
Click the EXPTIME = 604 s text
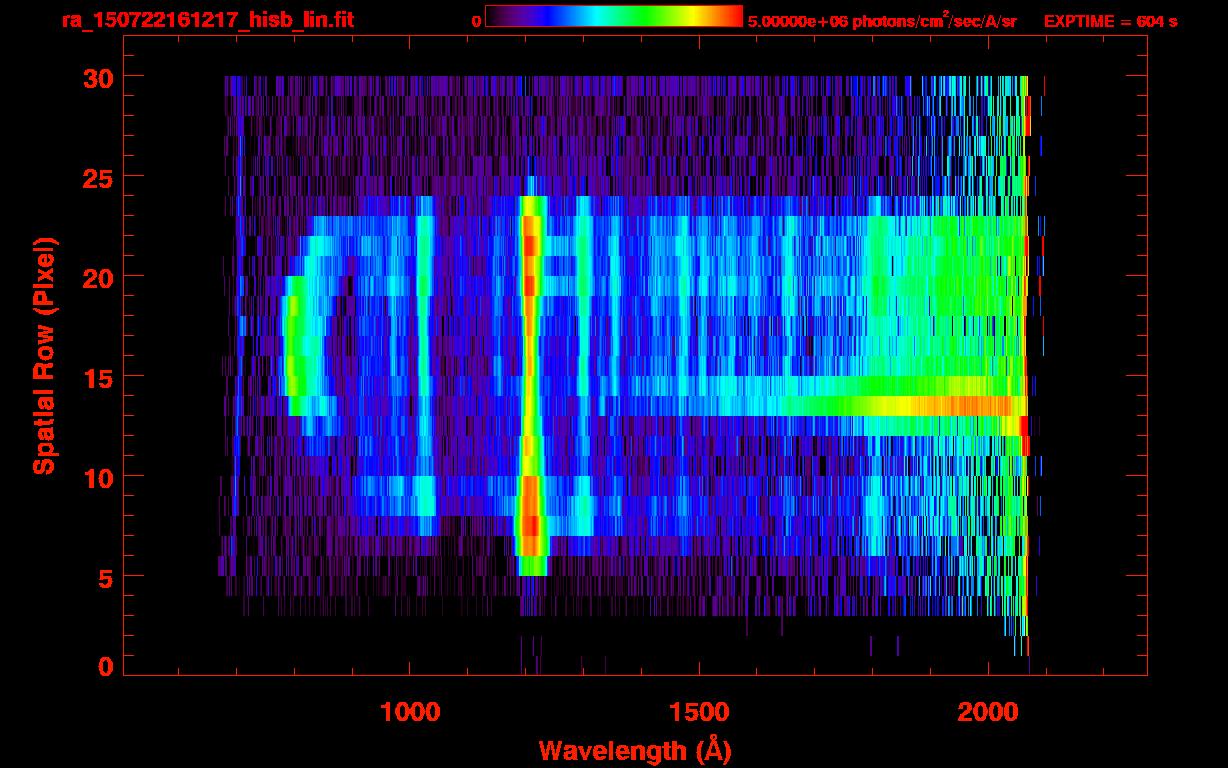tap(1110, 21)
